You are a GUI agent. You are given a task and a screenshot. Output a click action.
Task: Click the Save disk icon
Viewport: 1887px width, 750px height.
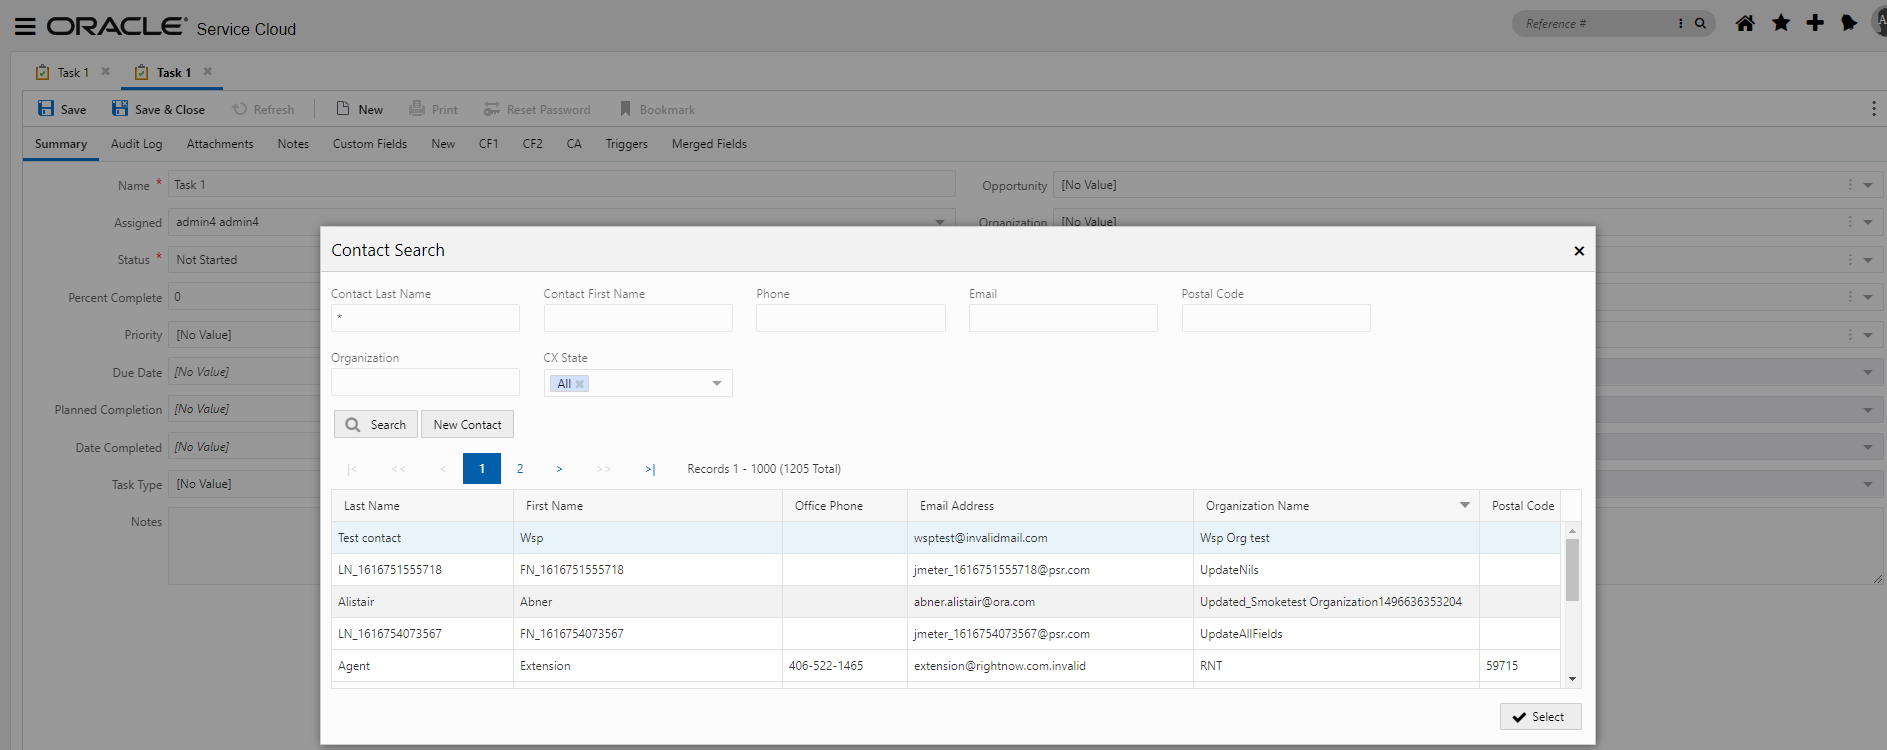[x=46, y=109]
